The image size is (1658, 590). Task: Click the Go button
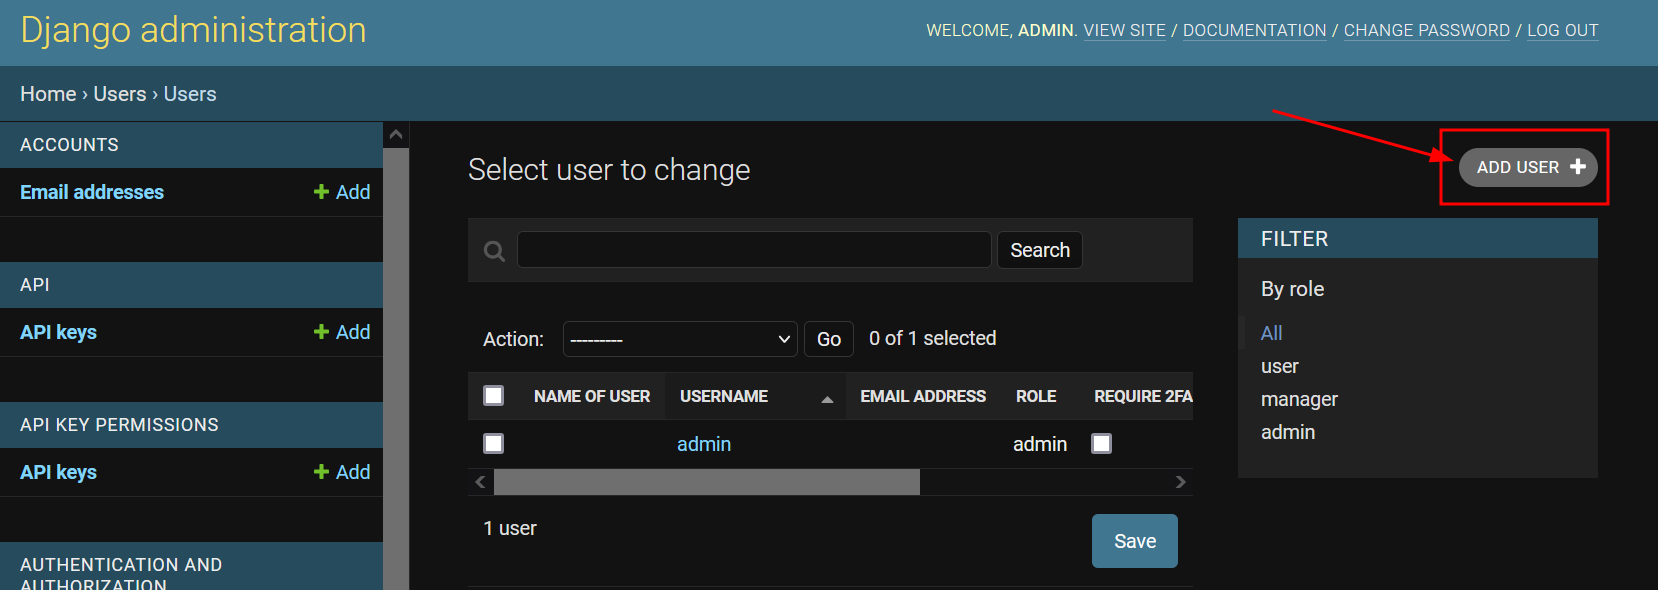point(829,339)
